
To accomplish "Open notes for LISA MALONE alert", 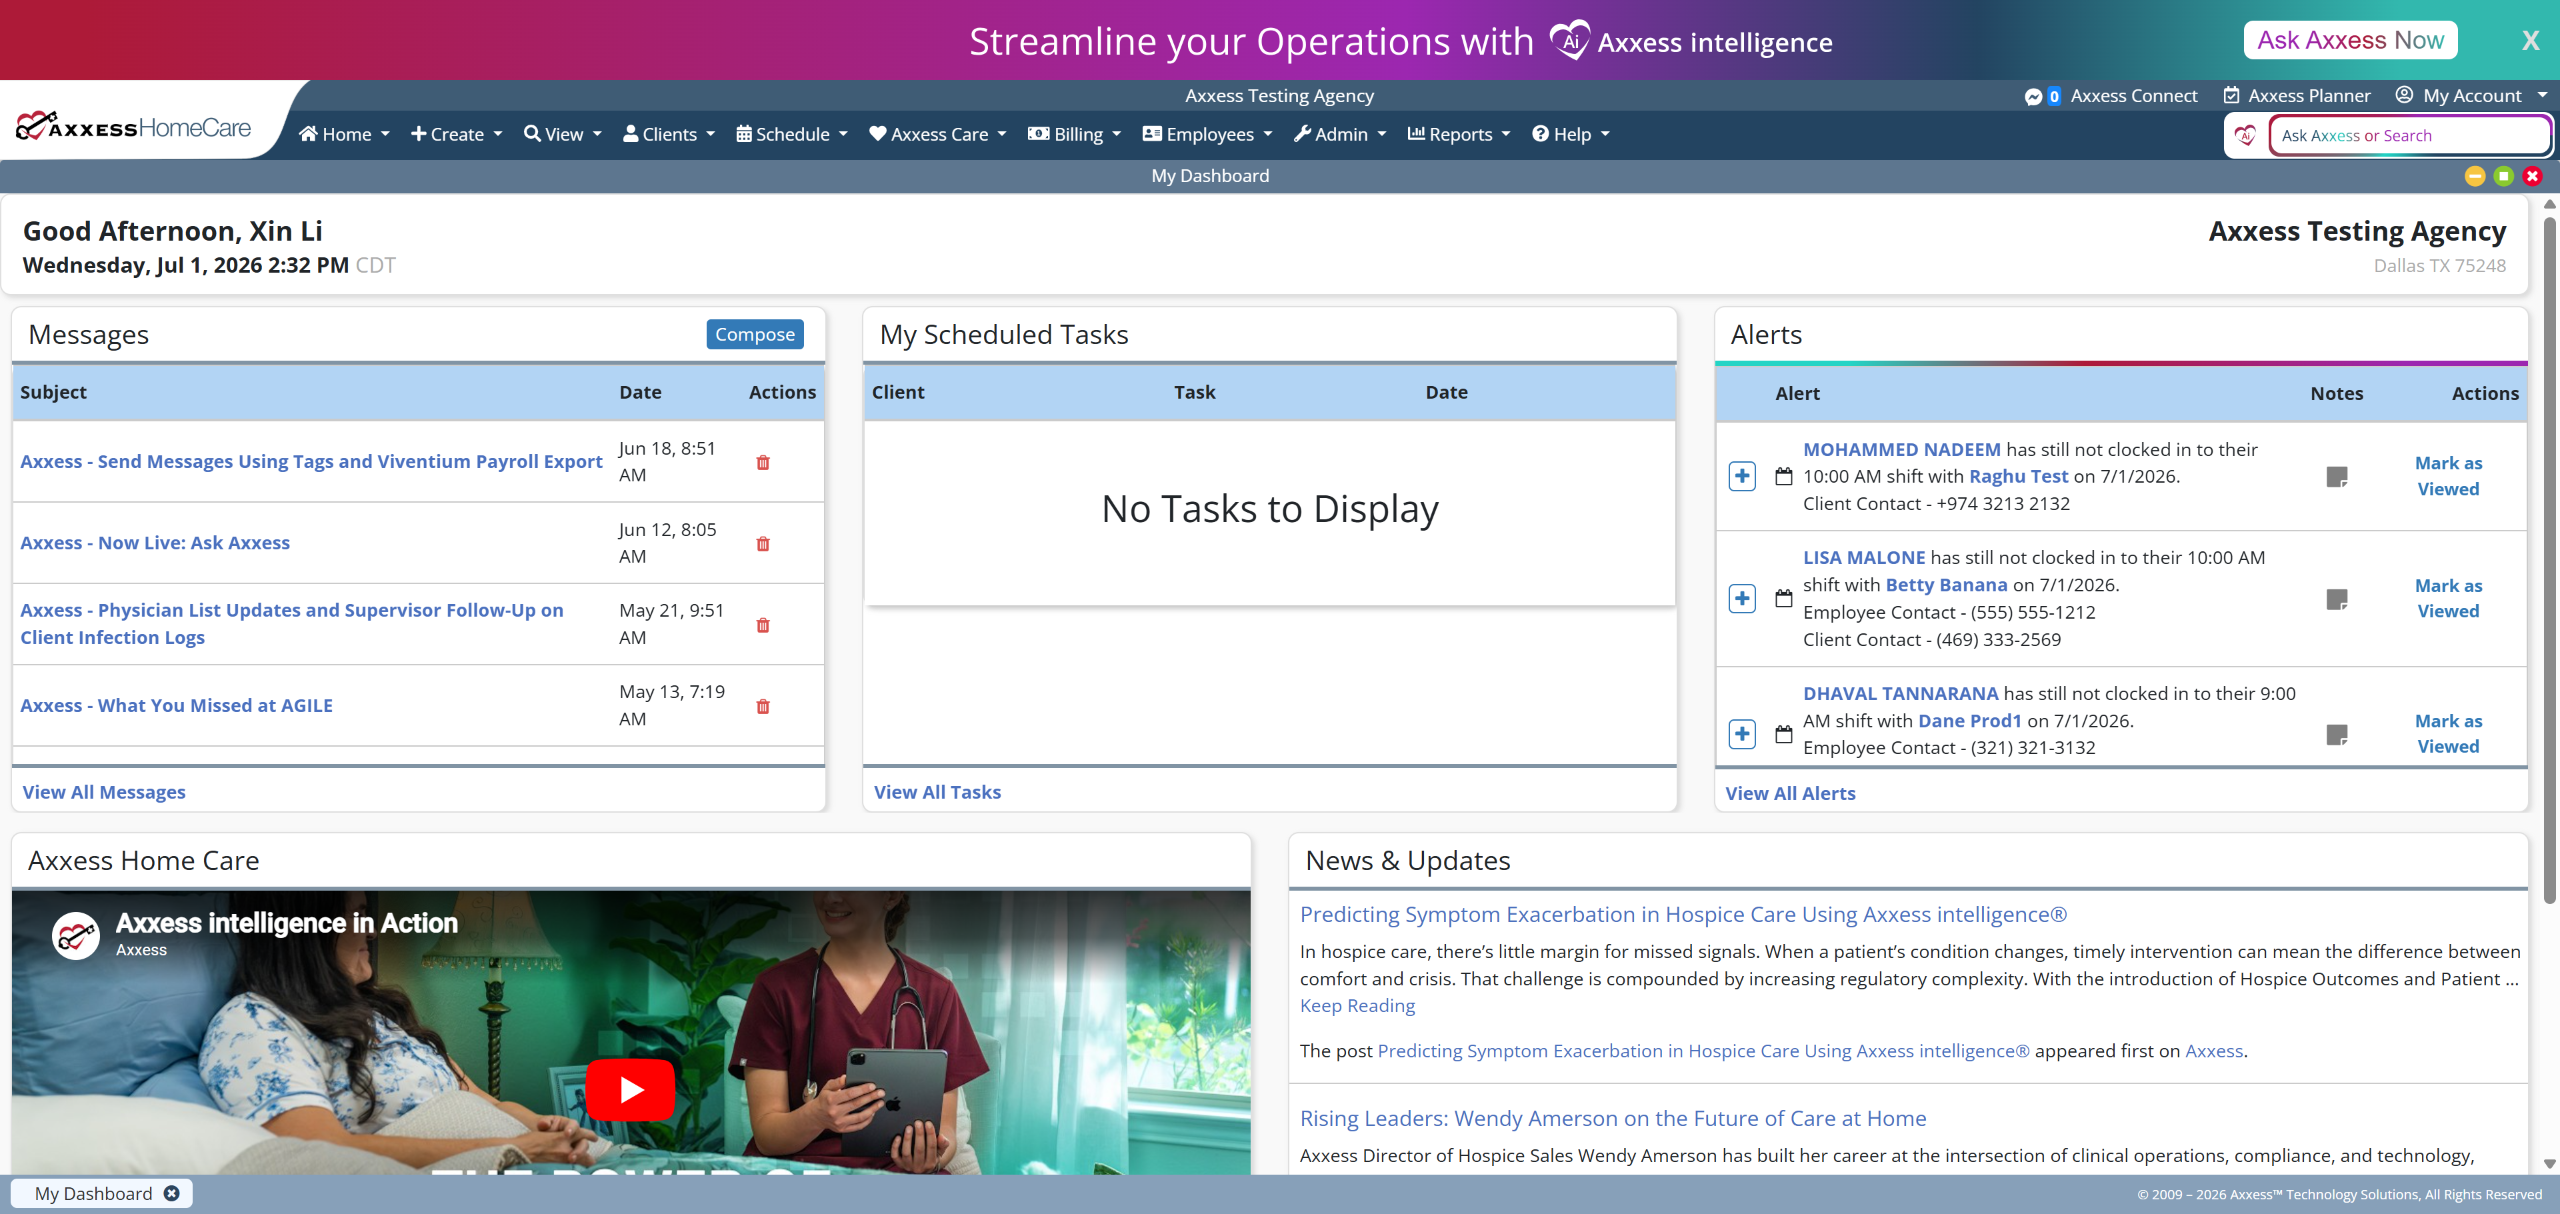I will 2337,599.
